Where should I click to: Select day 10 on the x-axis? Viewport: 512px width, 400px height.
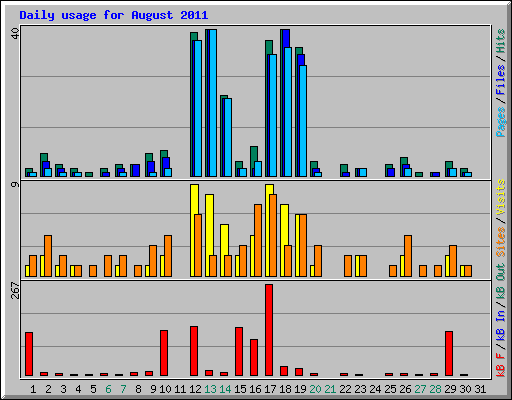(165, 389)
